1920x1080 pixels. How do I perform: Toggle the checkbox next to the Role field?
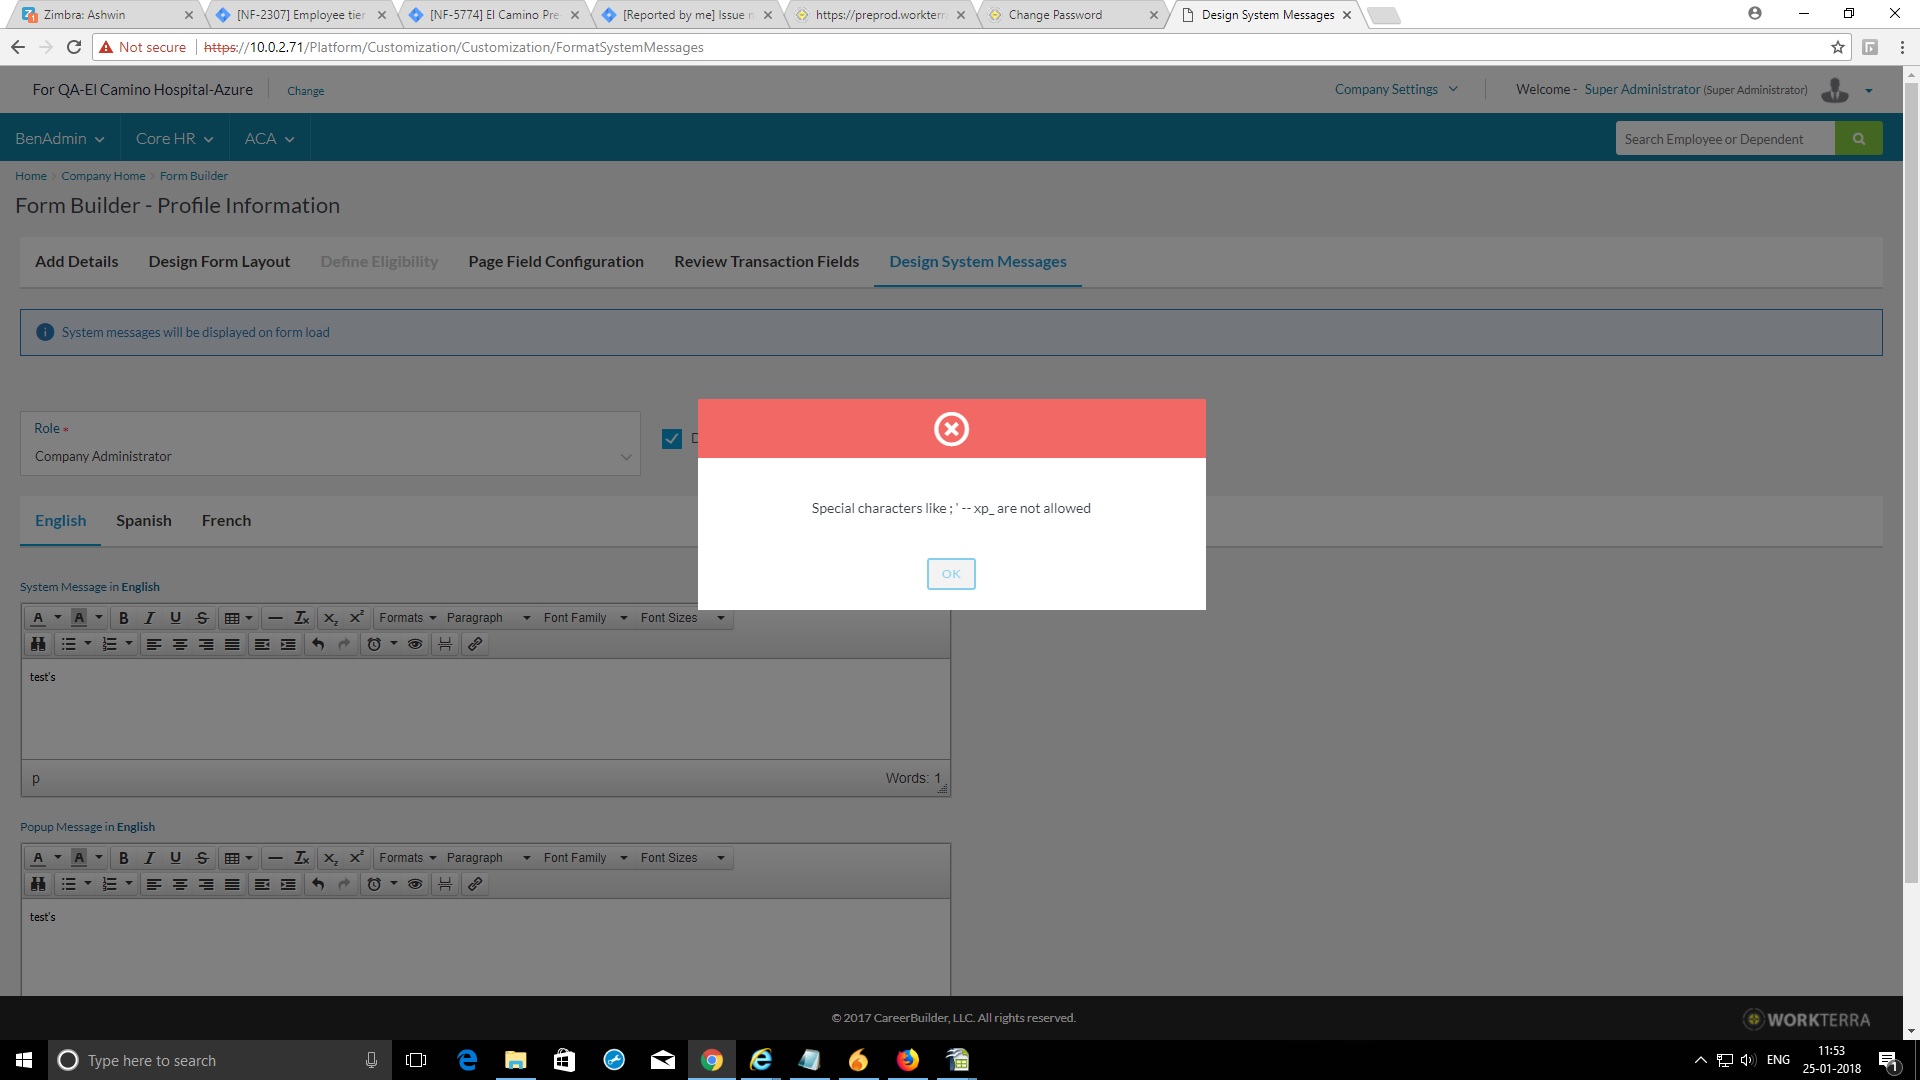pyautogui.click(x=672, y=438)
